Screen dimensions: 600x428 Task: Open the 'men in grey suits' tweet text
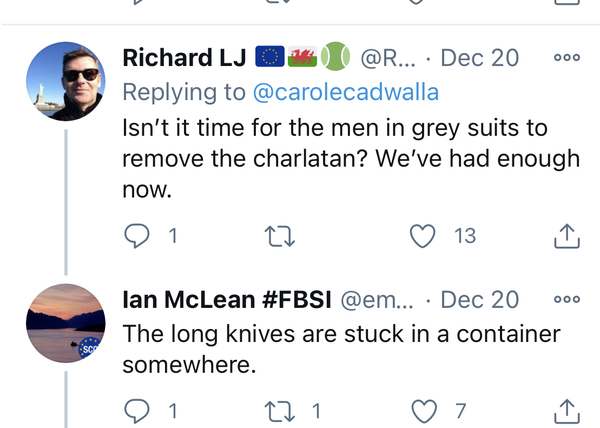[x=350, y=160]
